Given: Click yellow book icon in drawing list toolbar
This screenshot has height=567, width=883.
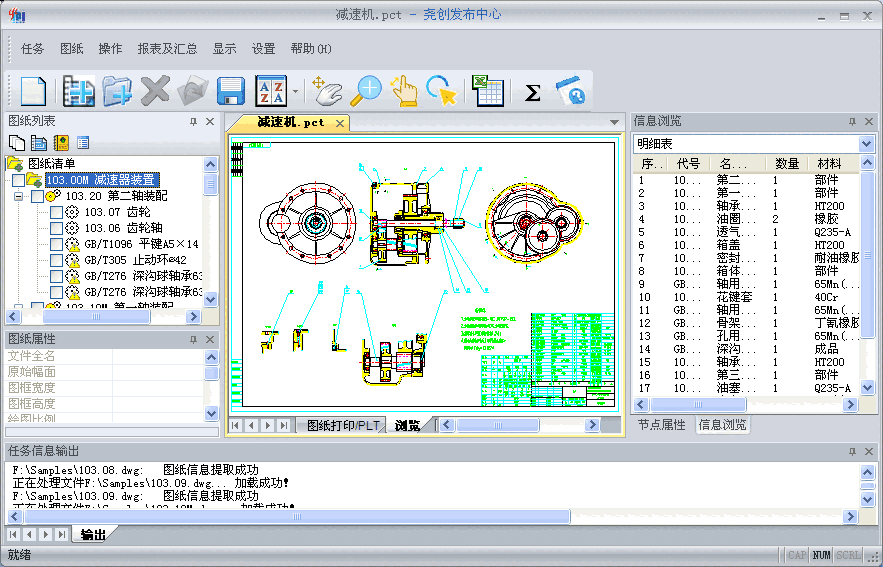Looking at the screenshot, I should [61, 143].
